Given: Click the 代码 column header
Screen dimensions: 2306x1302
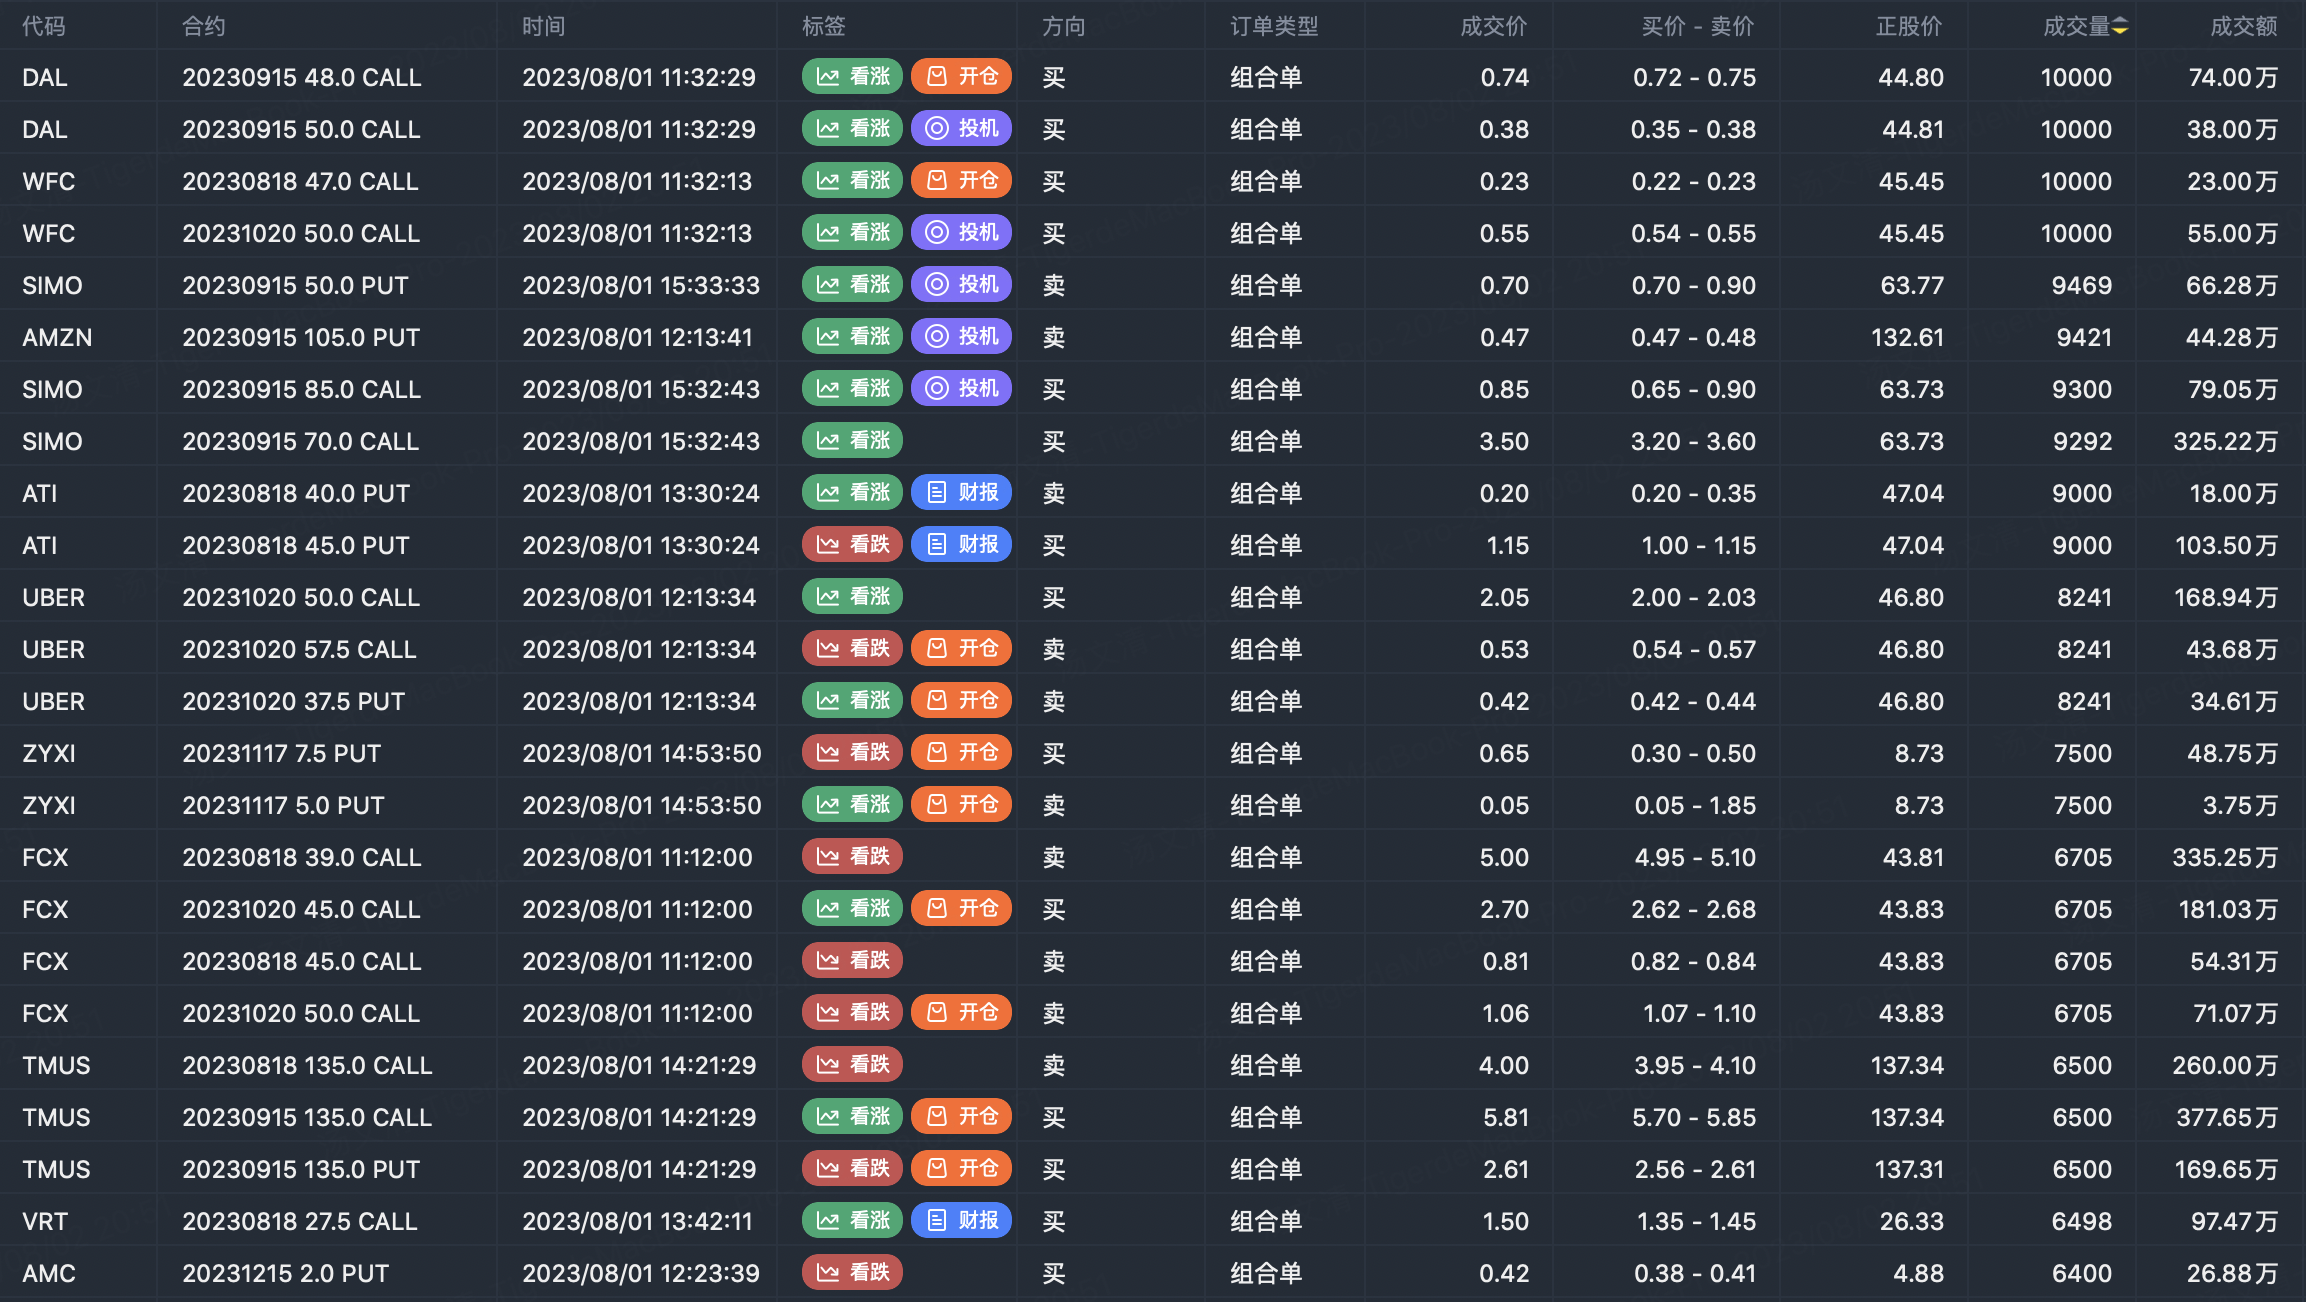Looking at the screenshot, I should pos(44,27).
